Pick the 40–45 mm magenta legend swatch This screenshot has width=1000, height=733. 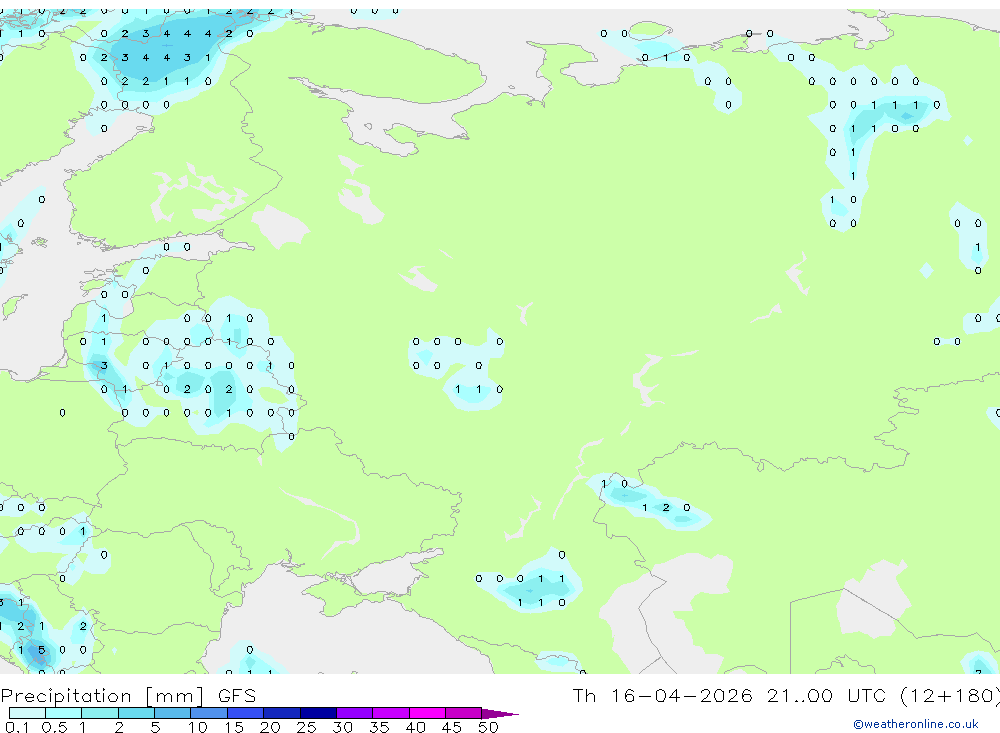click(427, 713)
